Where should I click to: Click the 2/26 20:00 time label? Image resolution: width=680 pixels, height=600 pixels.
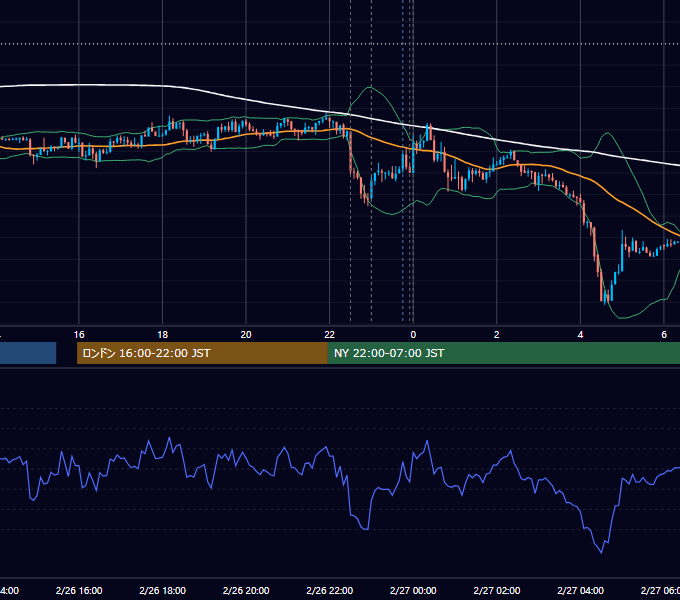pos(246,590)
